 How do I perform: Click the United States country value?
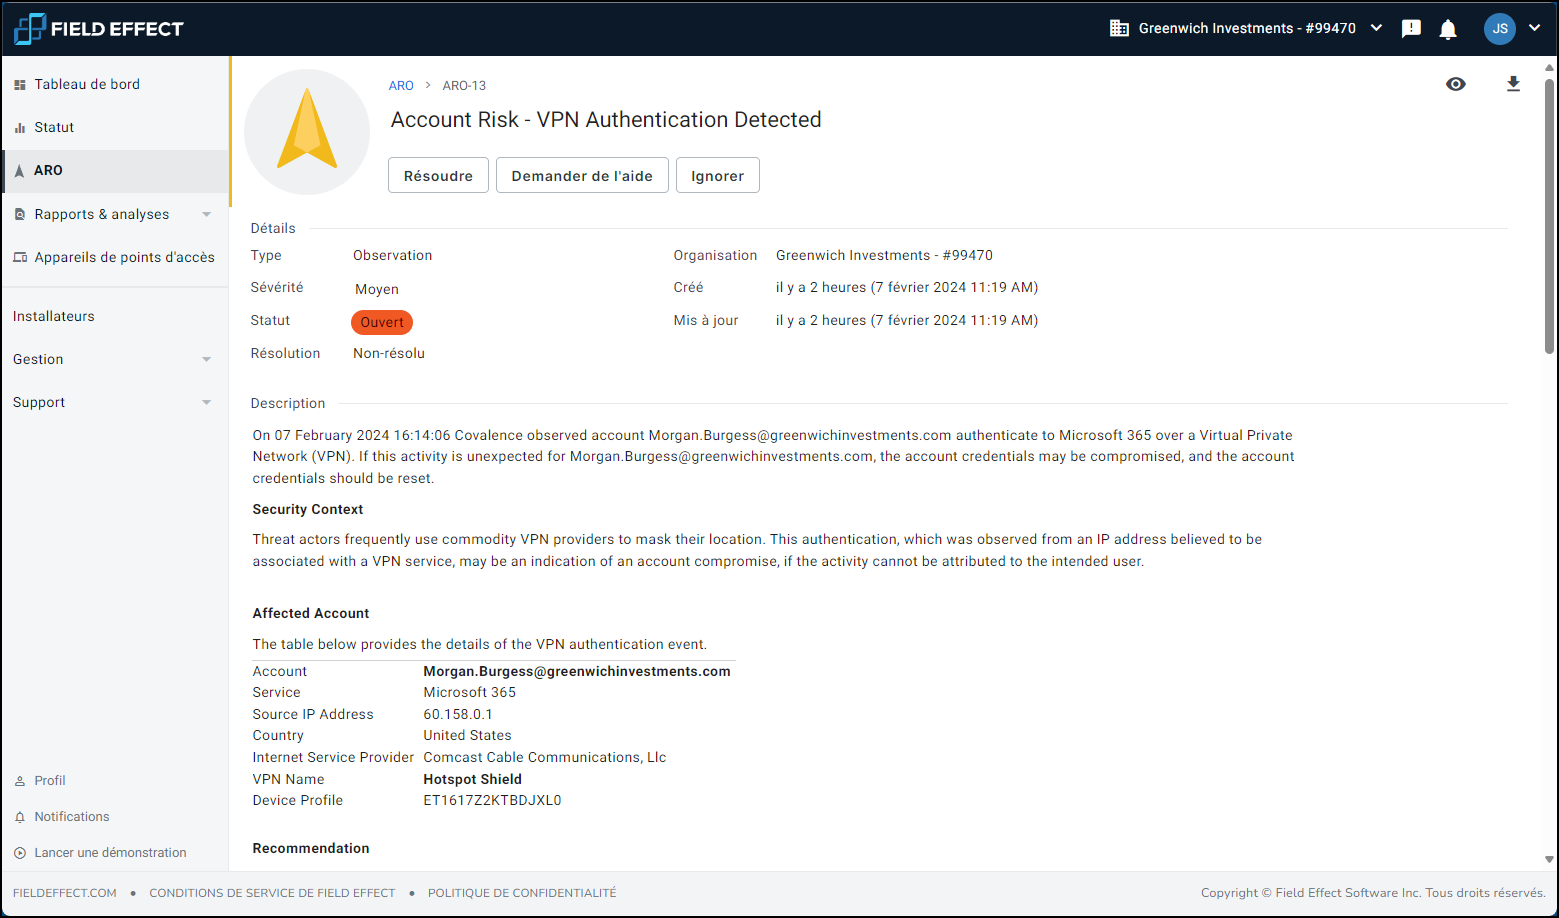click(467, 735)
